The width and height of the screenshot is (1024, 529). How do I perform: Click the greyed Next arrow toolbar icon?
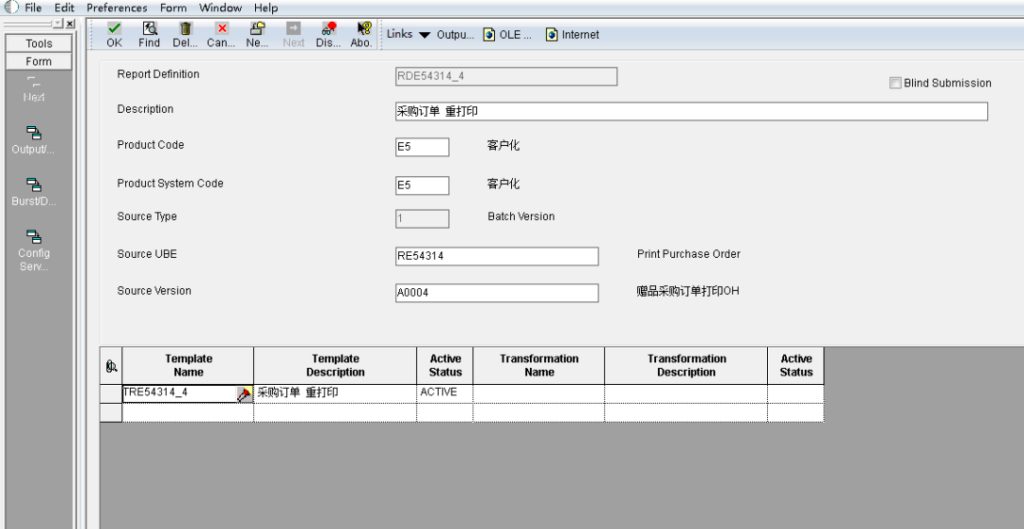[x=293, y=29]
